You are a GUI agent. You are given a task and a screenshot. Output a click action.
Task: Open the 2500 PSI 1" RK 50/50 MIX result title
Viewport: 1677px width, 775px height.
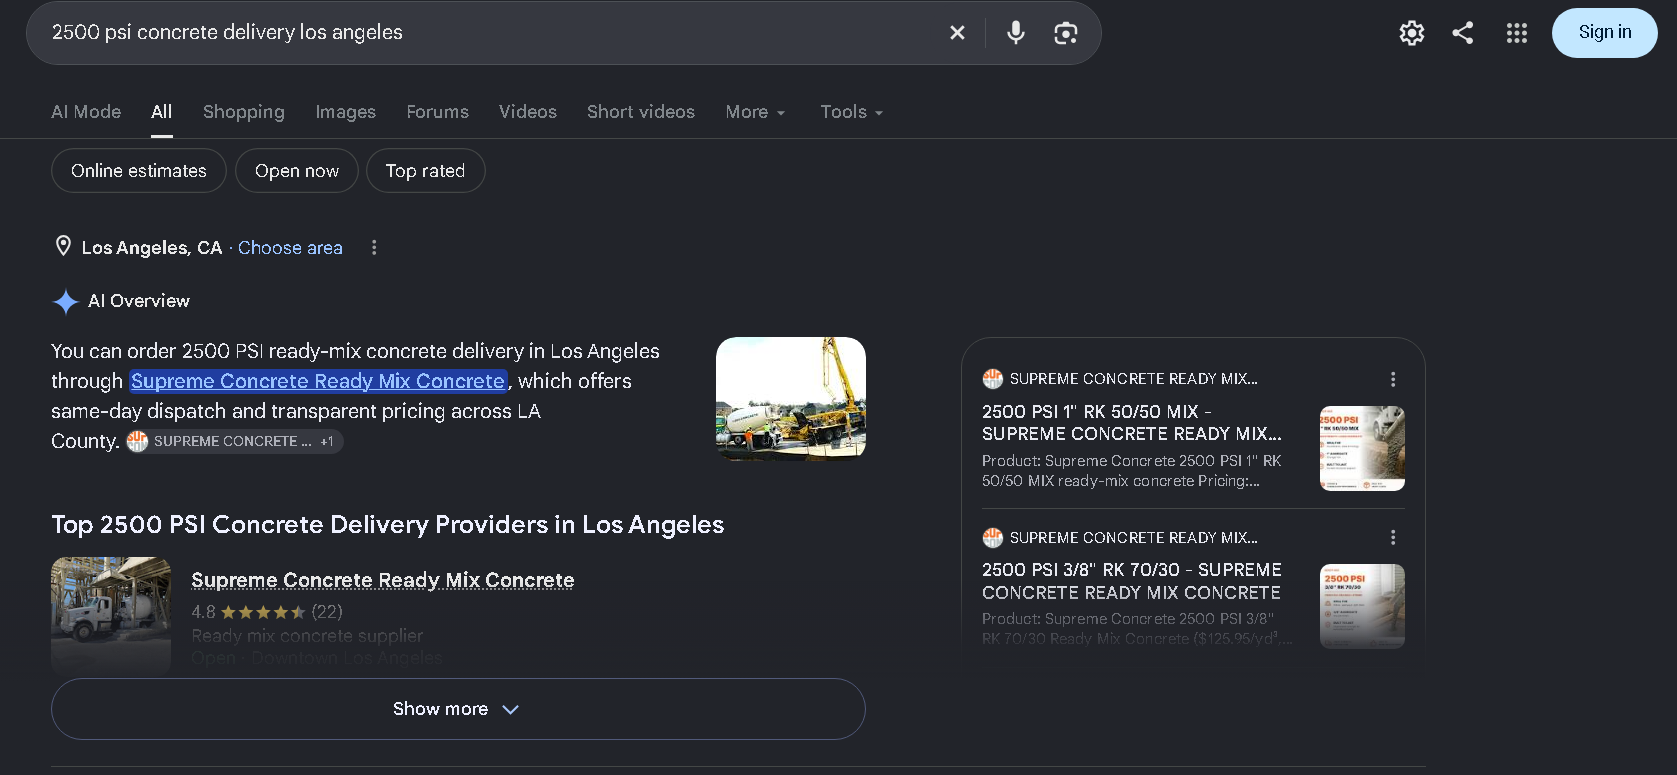[x=1131, y=422]
